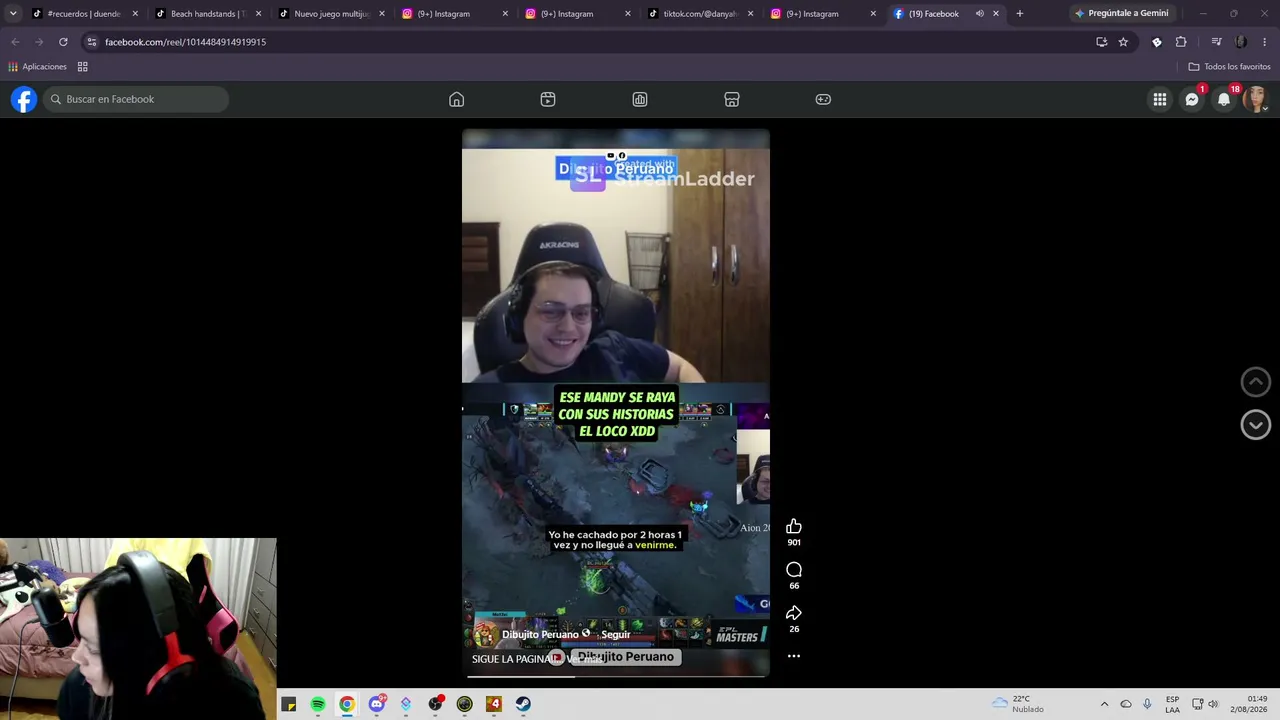
Task: Seek in the reel progress bar
Action: pyautogui.click(x=616, y=676)
